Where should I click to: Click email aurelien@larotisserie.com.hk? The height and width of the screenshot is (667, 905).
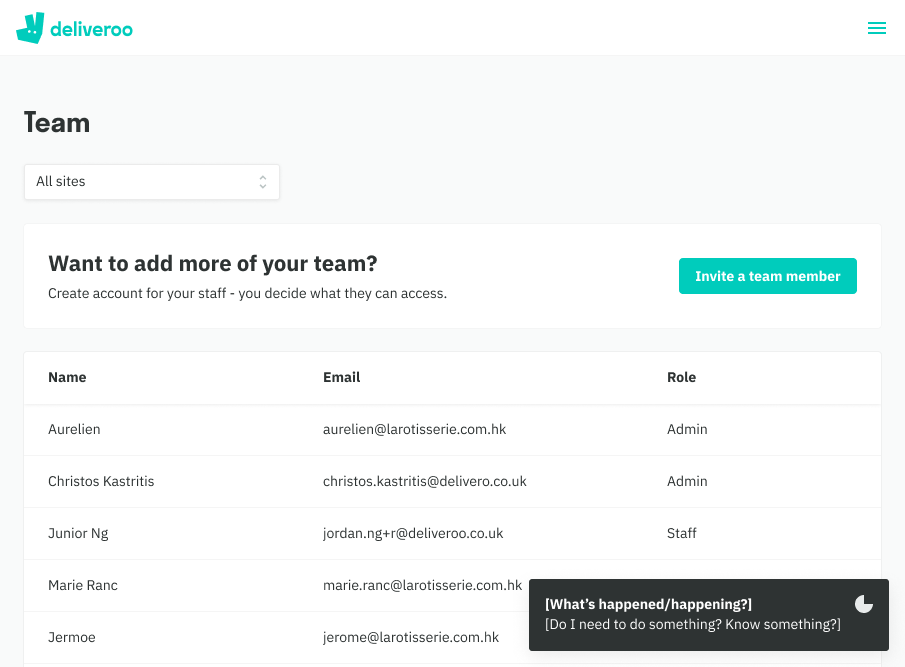[x=414, y=429]
